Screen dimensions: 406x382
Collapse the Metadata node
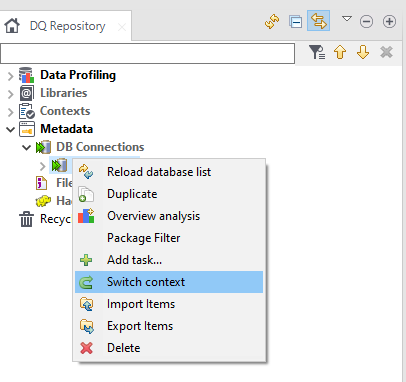coord(11,129)
